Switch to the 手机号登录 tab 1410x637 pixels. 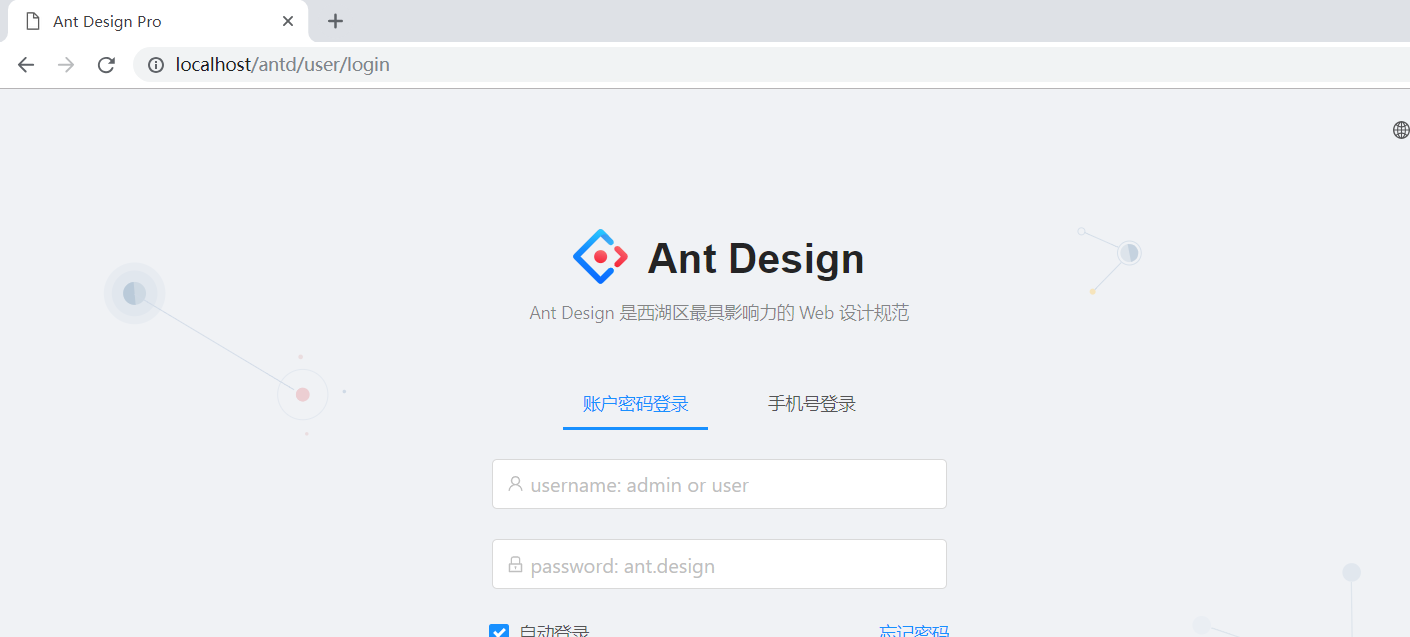pos(810,403)
